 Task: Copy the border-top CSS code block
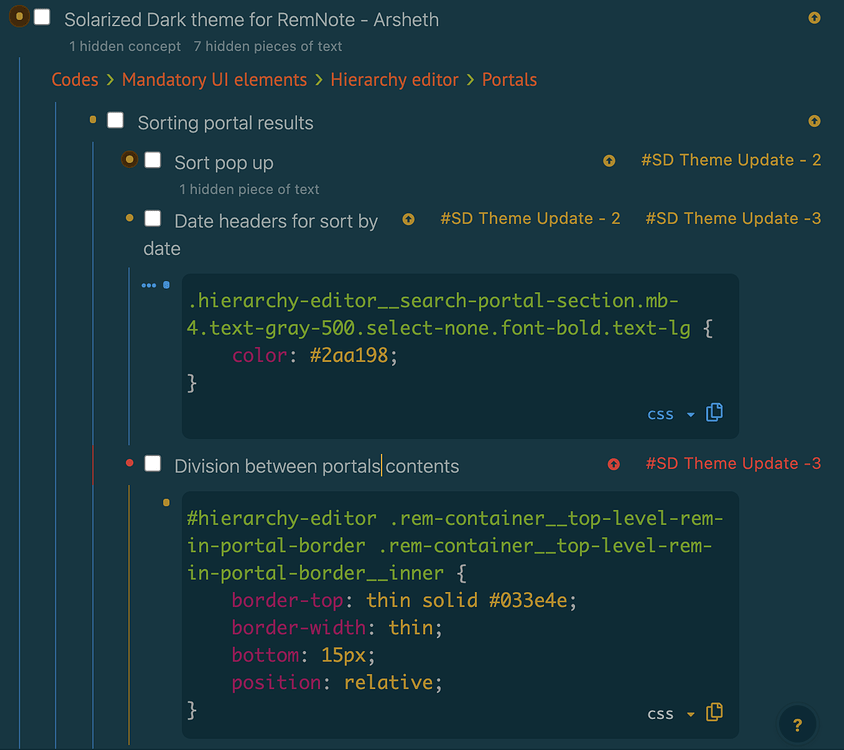(x=714, y=713)
